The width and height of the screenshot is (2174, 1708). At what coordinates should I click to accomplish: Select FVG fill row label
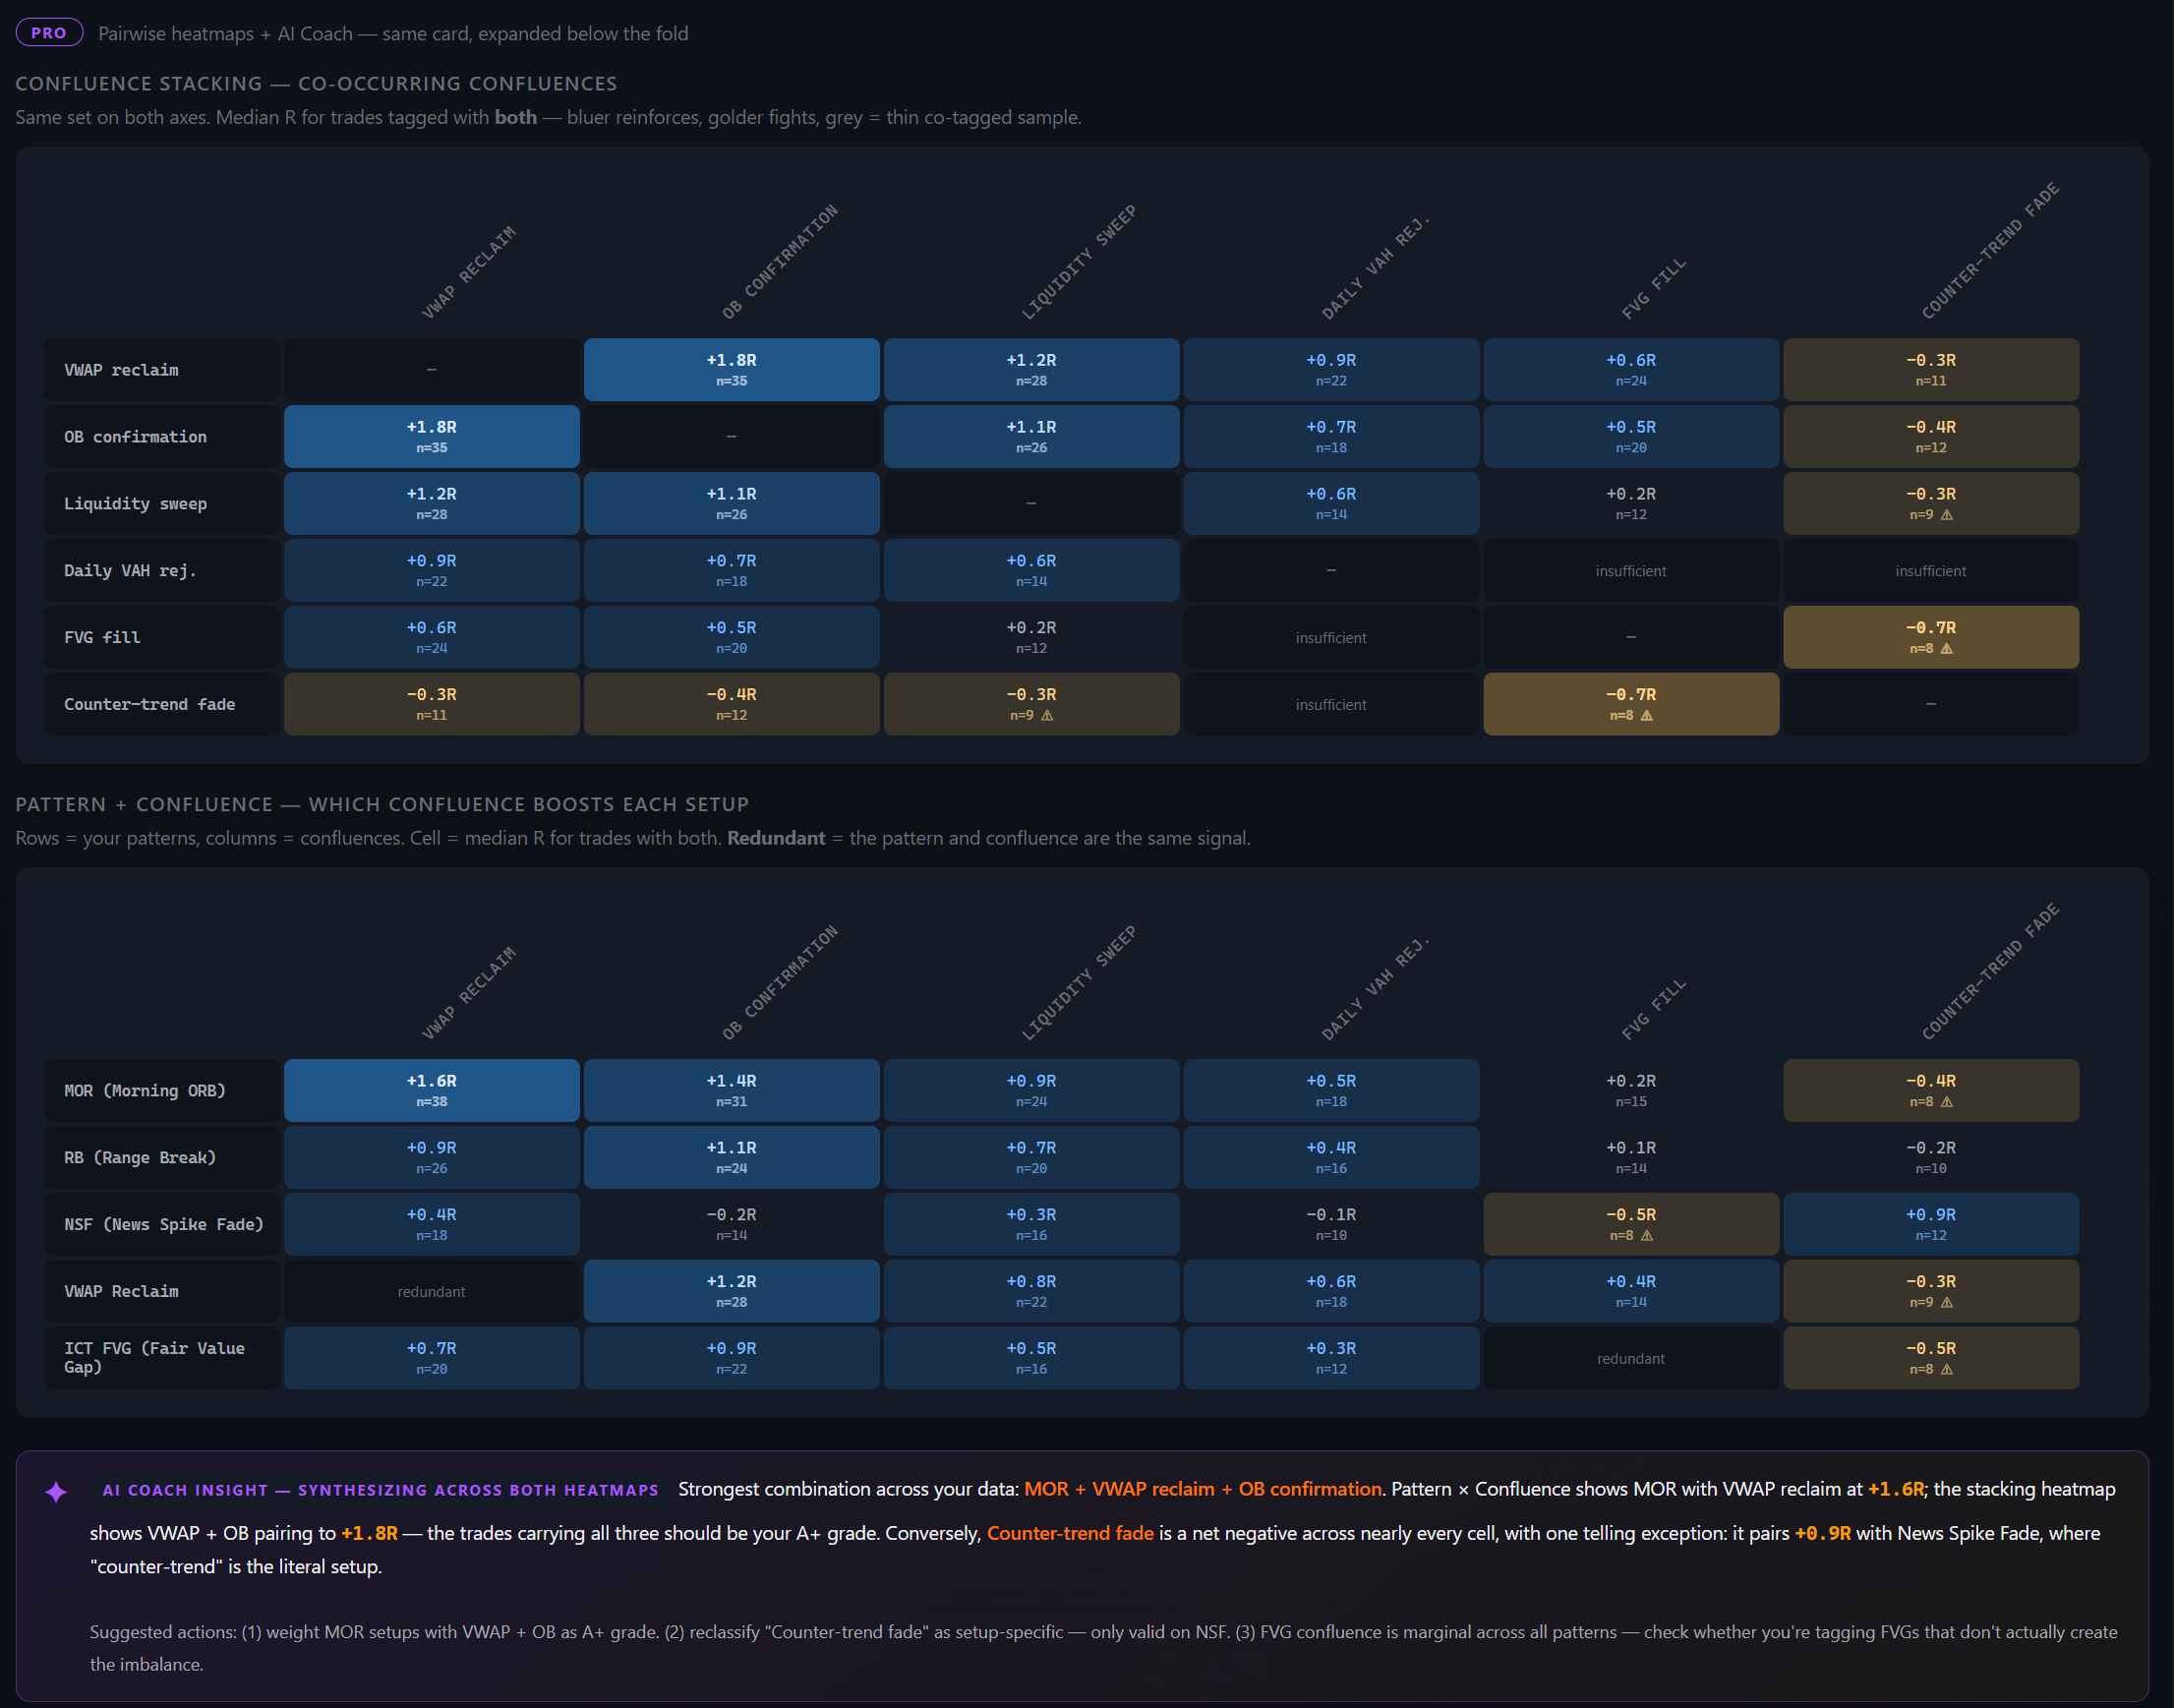(162, 638)
